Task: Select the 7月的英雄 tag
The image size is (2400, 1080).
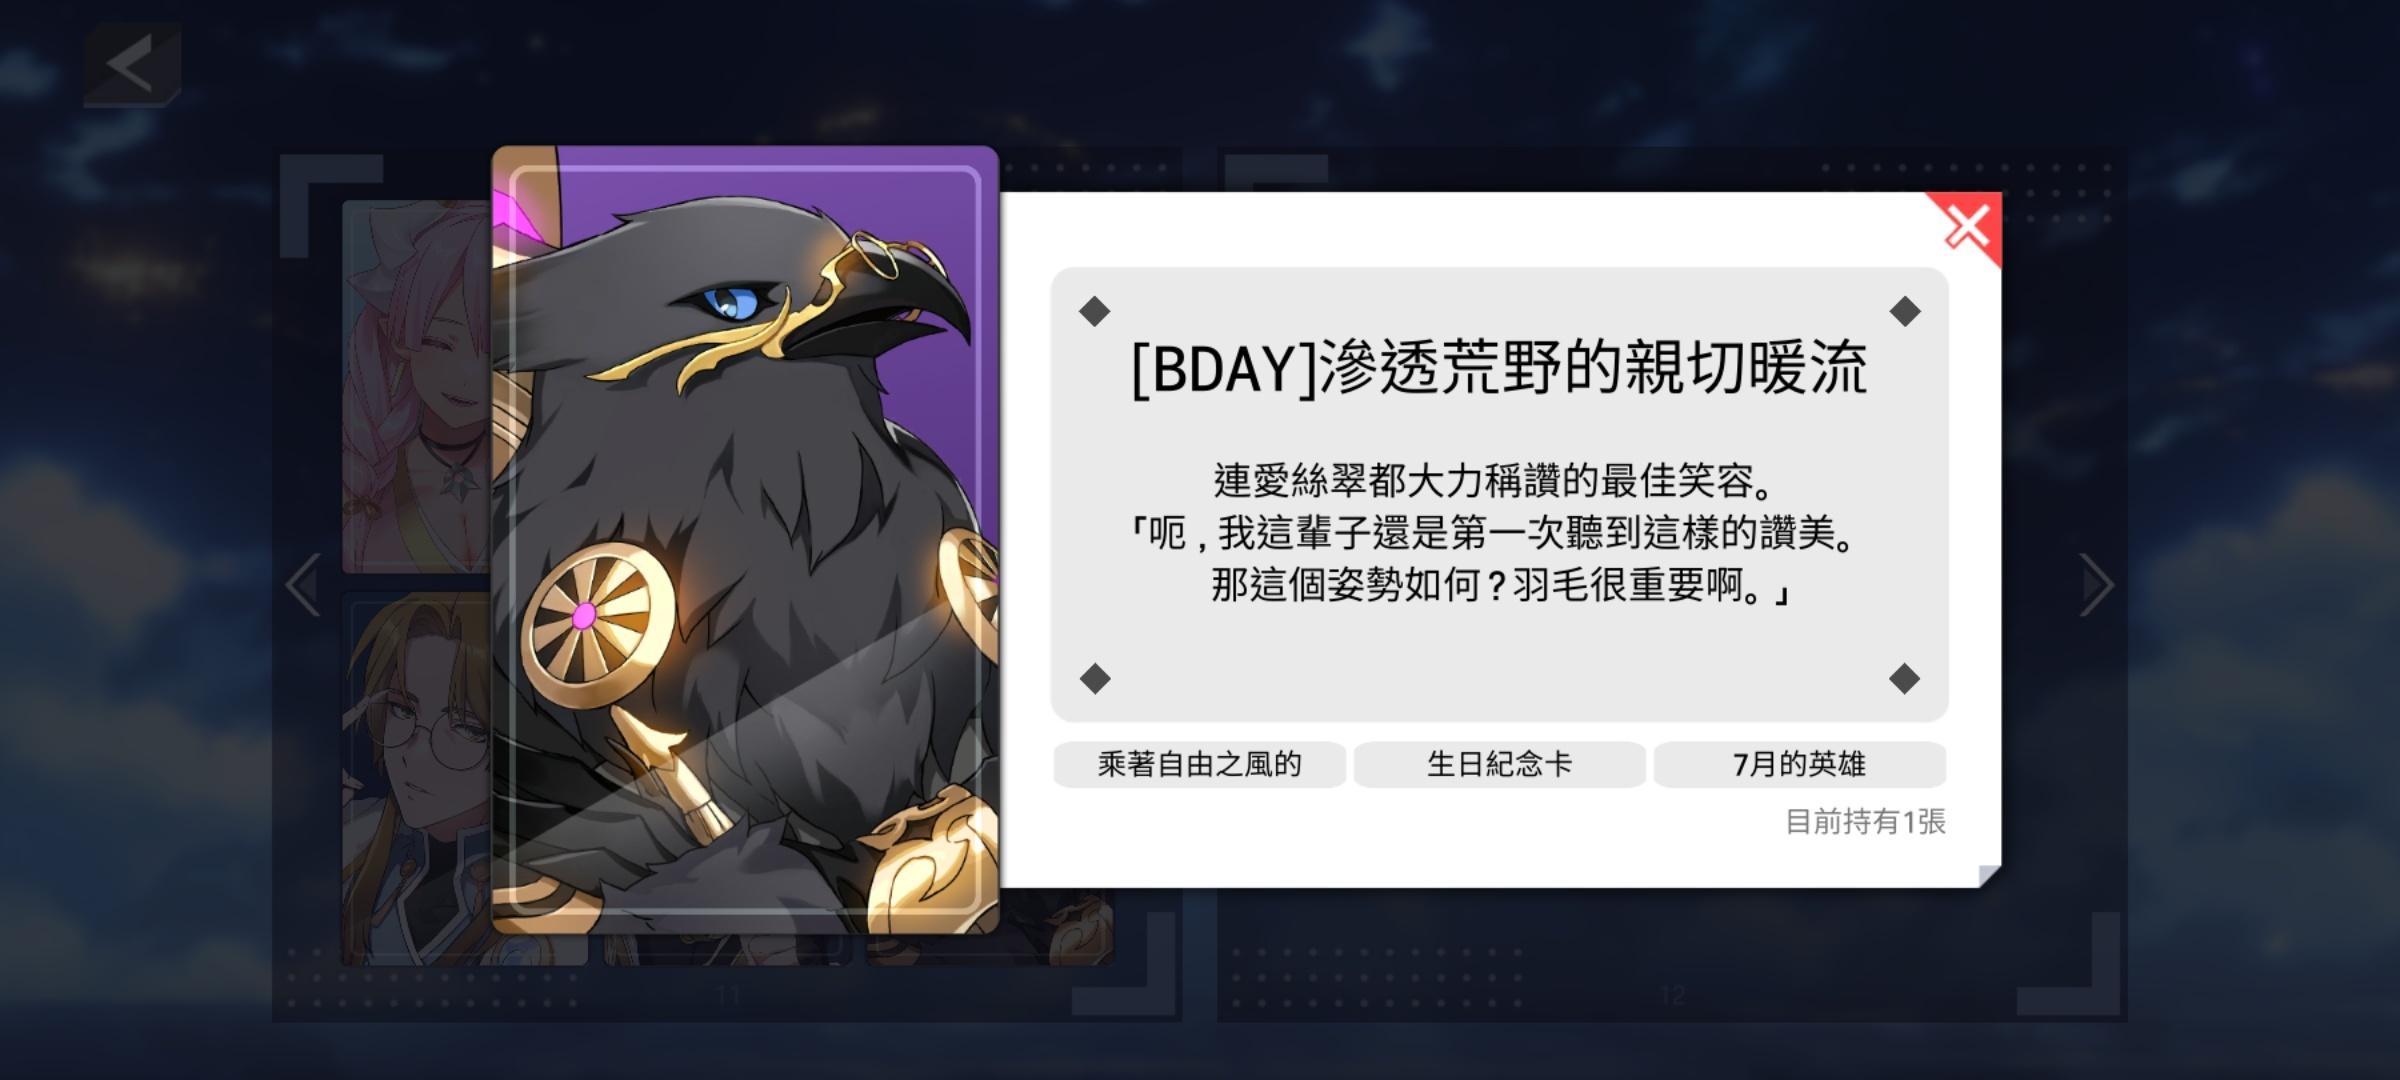Action: point(1799,765)
